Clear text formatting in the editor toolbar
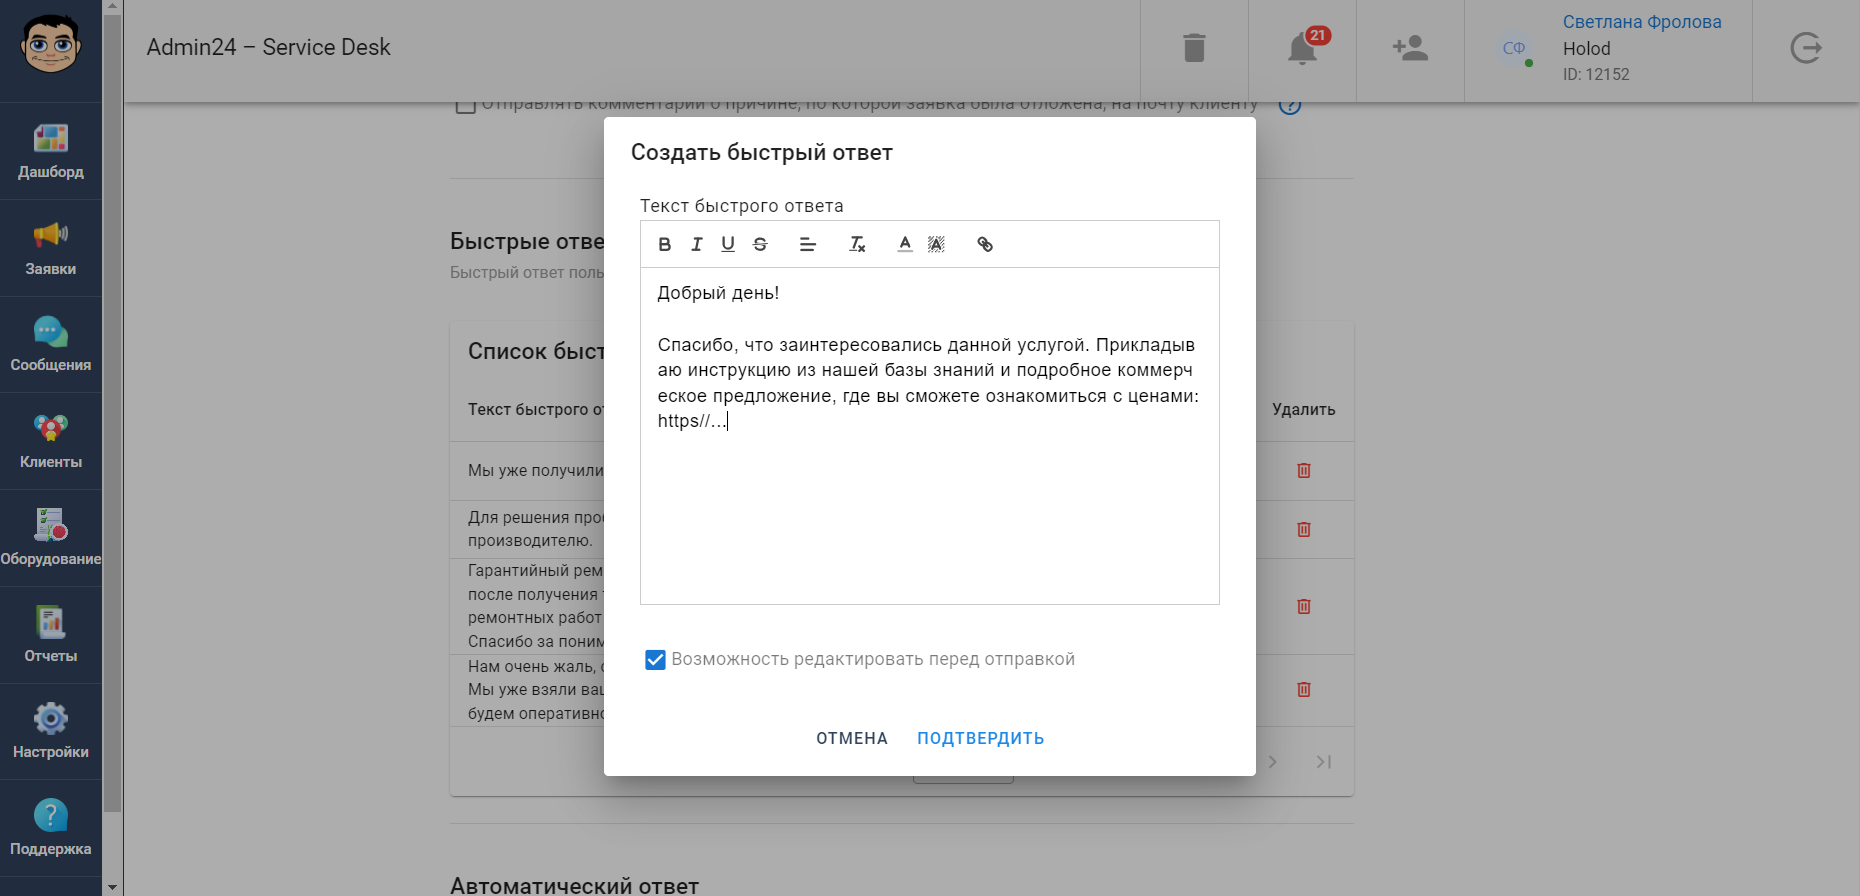Image resolution: width=1860 pixels, height=896 pixels. [857, 244]
